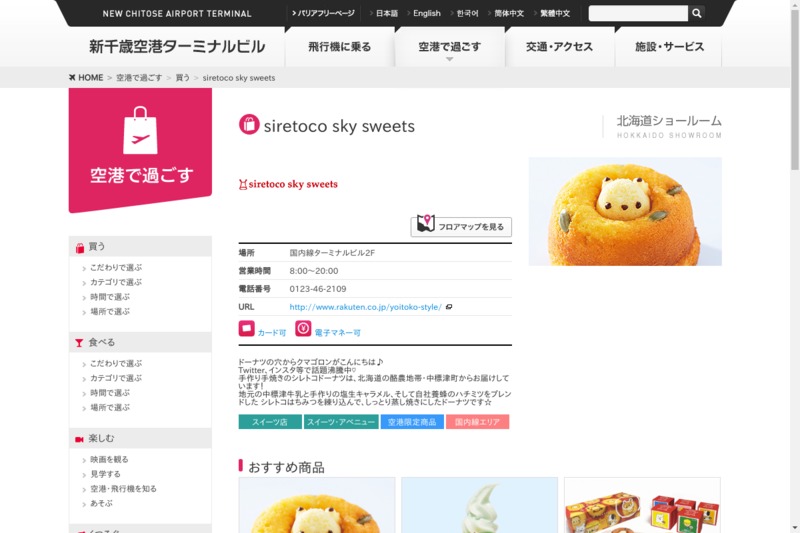Click the shopping bag icon beside 買う
This screenshot has height=533, width=800.
point(80,247)
